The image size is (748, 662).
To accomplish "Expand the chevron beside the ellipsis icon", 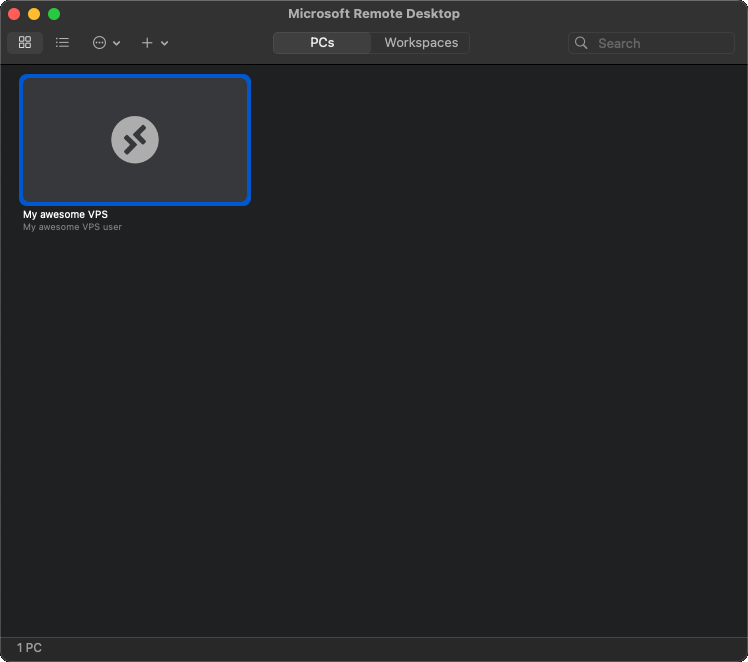I will (117, 44).
